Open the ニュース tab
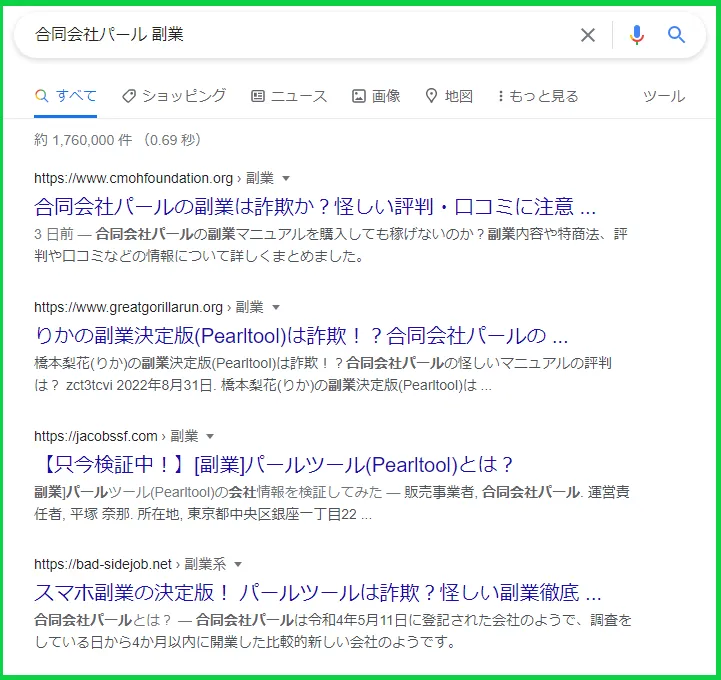721x680 pixels. pyautogui.click(x=289, y=96)
